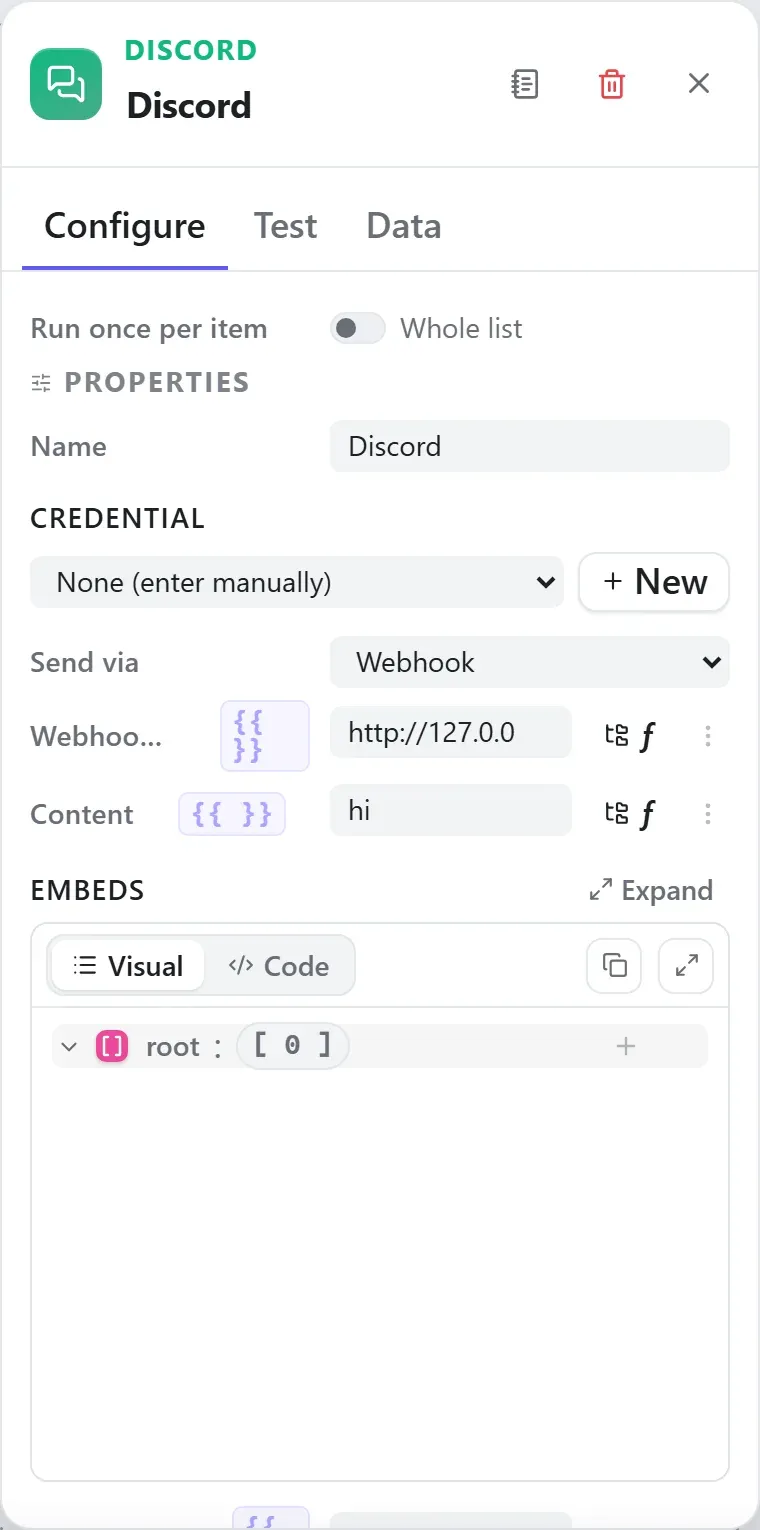The height and width of the screenshot is (1530, 760).
Task: Switch to the Configure tab
Action: click(125, 226)
